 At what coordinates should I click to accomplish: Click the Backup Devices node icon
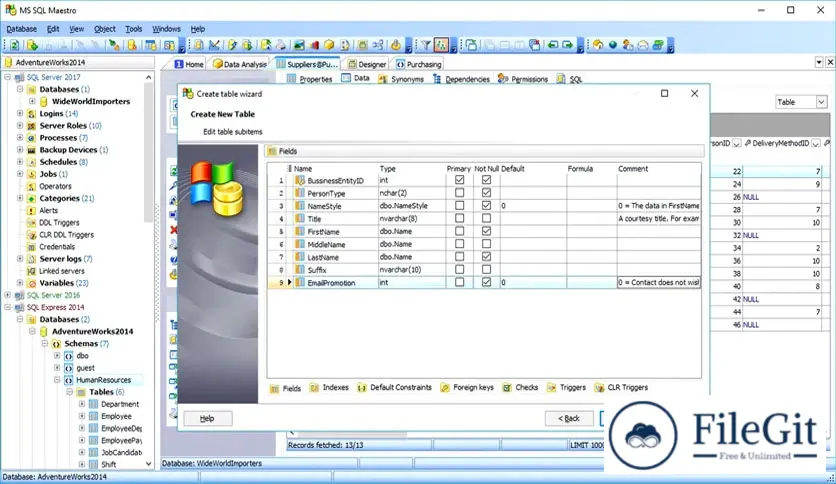[x=31, y=150]
